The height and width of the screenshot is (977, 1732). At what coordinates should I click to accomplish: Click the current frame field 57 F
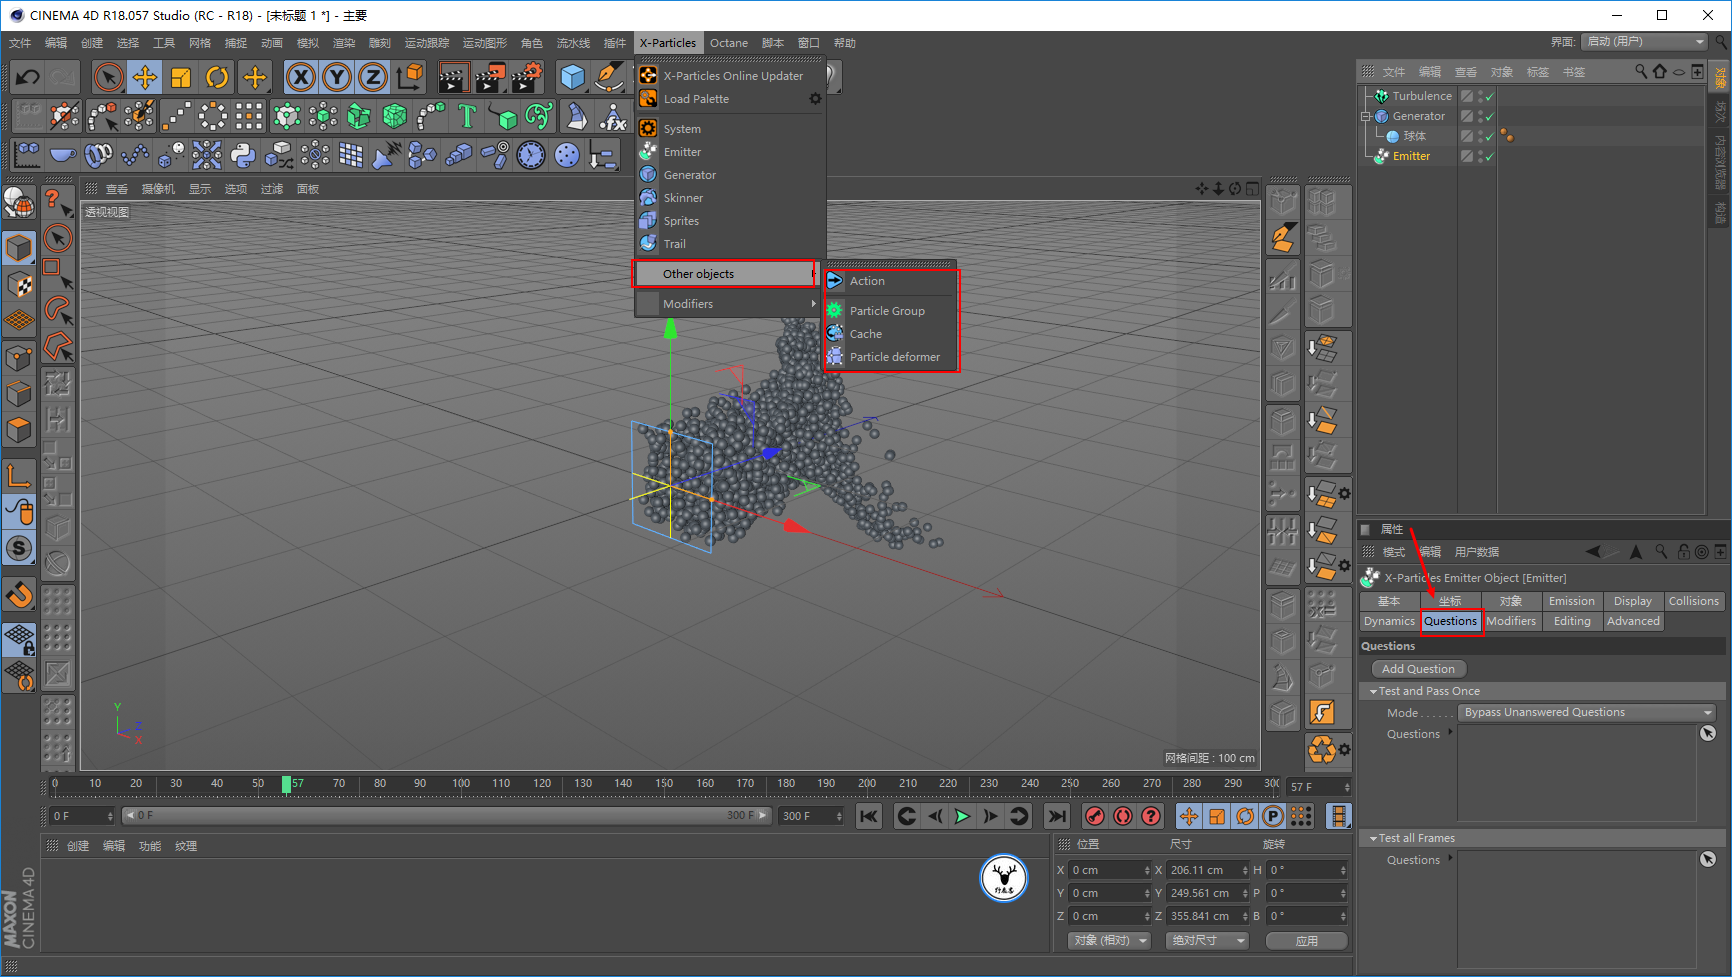[x=1318, y=787]
